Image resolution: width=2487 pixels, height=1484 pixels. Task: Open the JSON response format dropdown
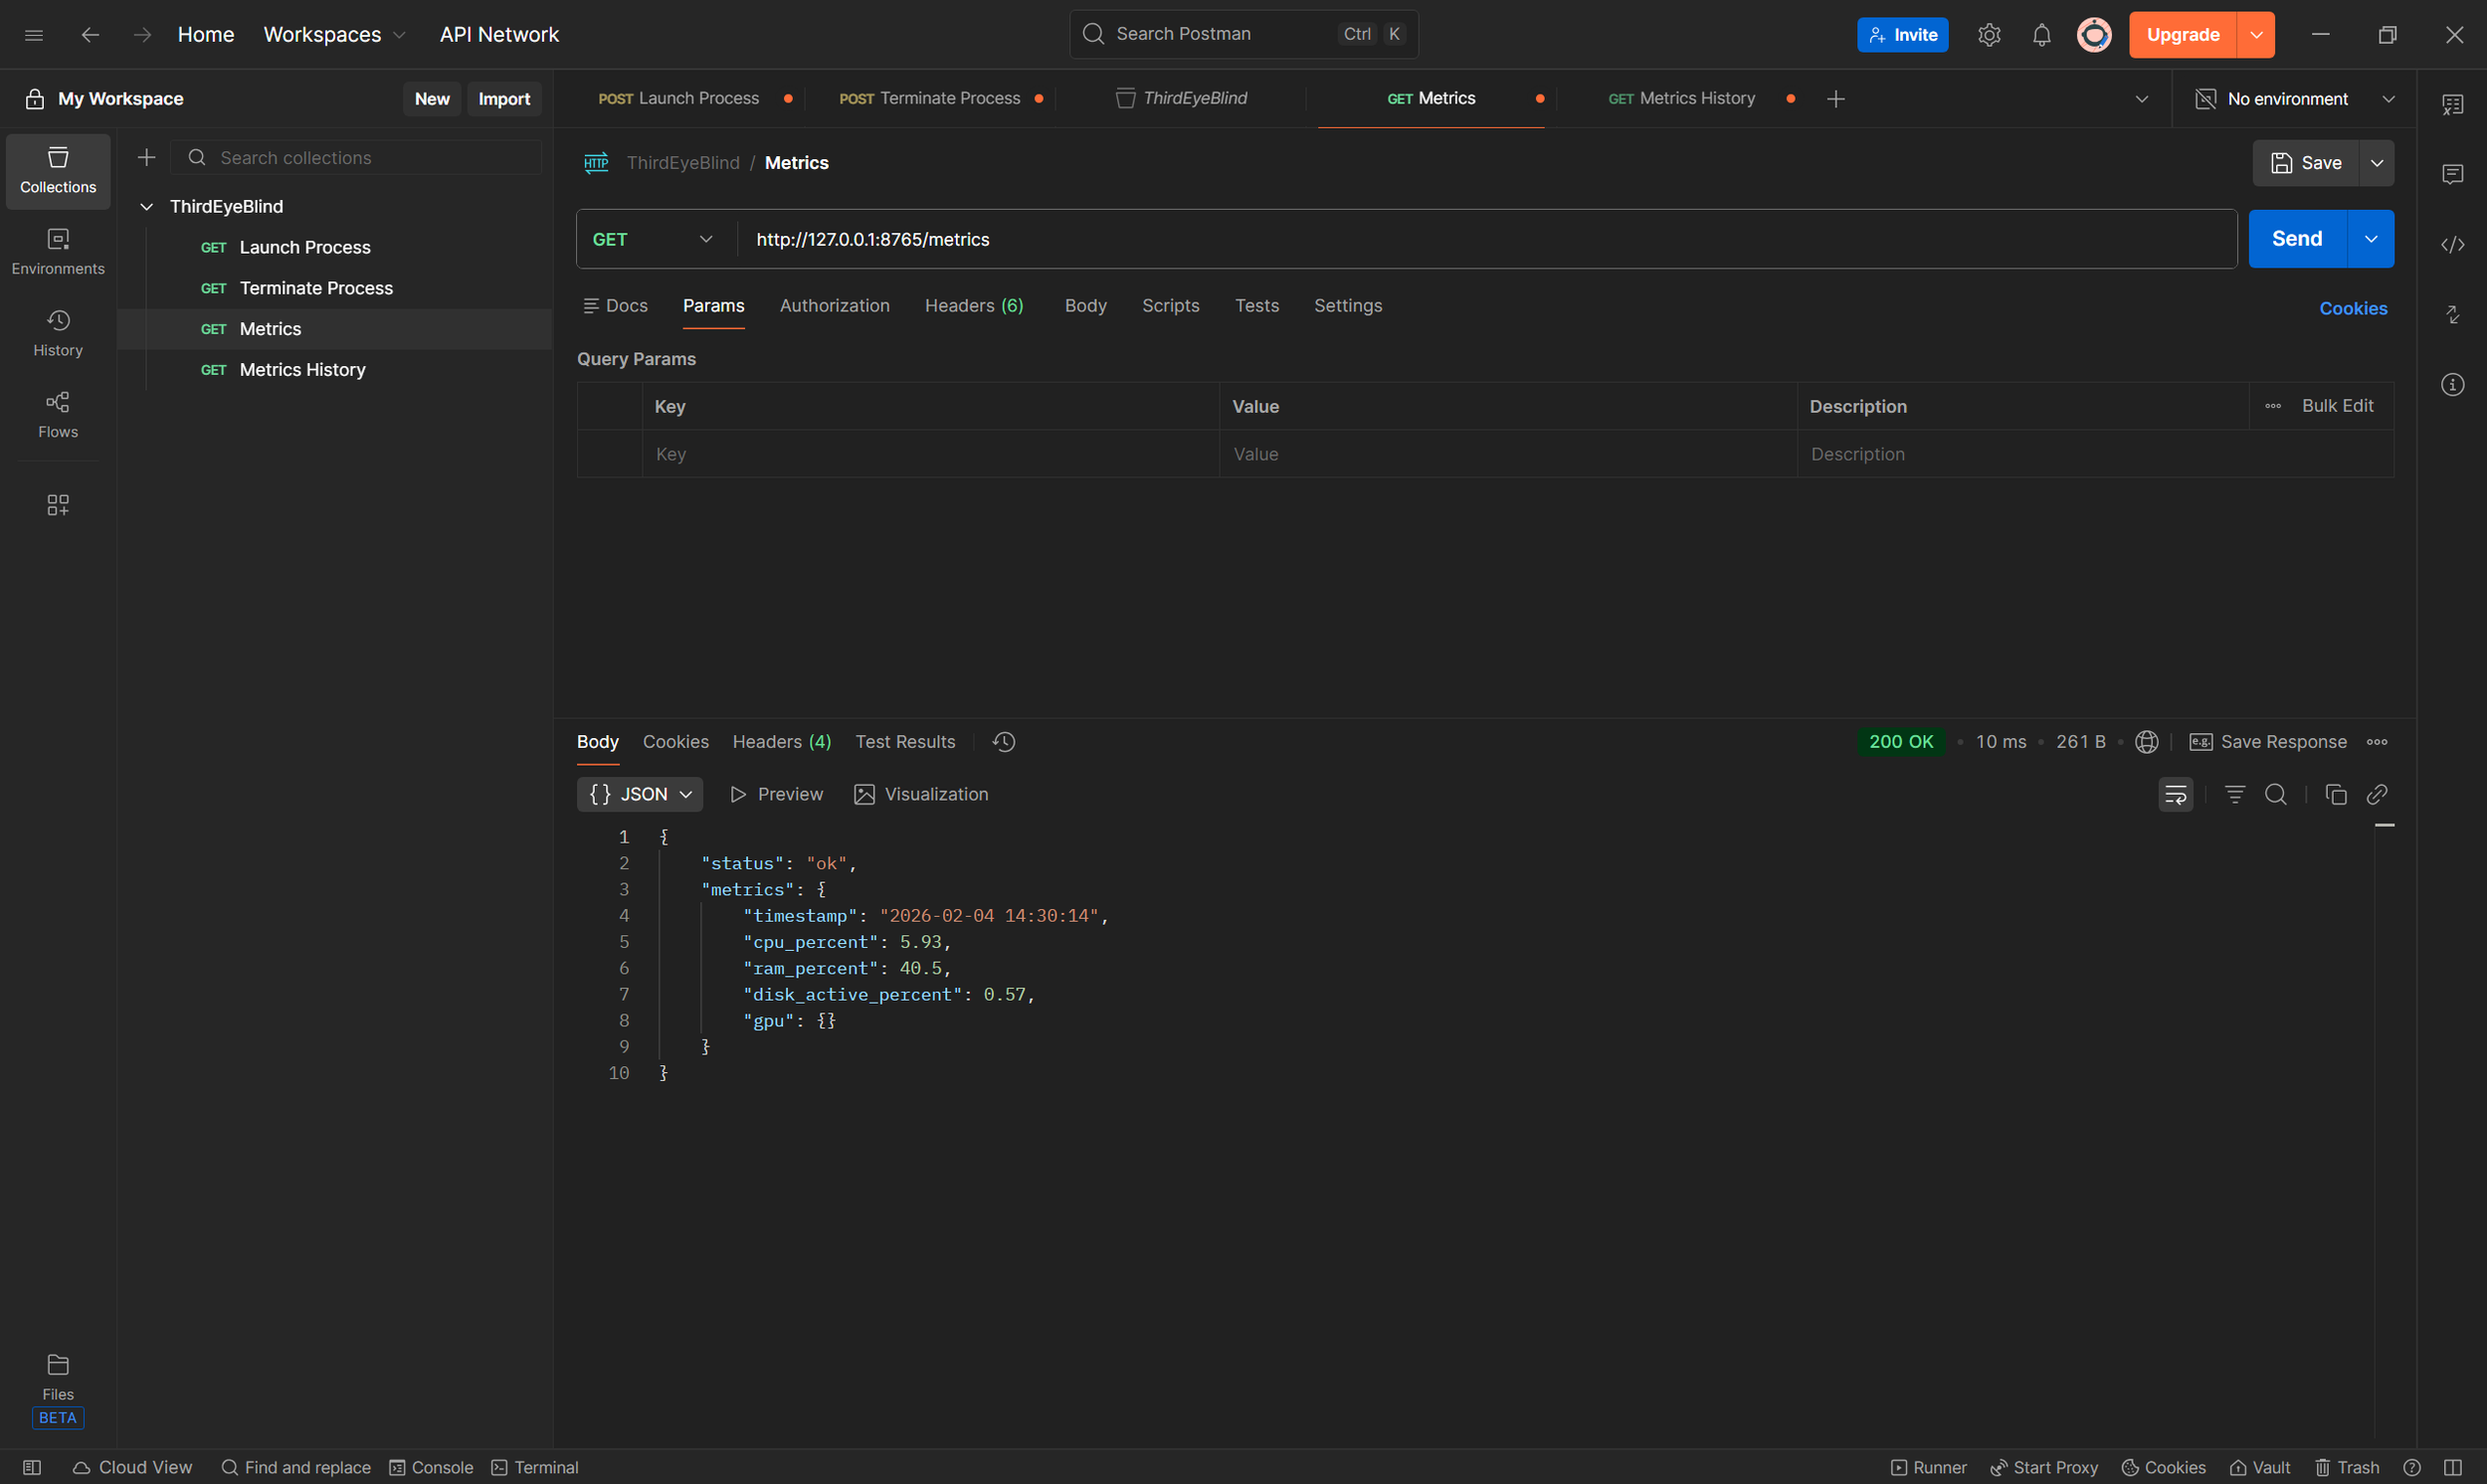coord(640,793)
